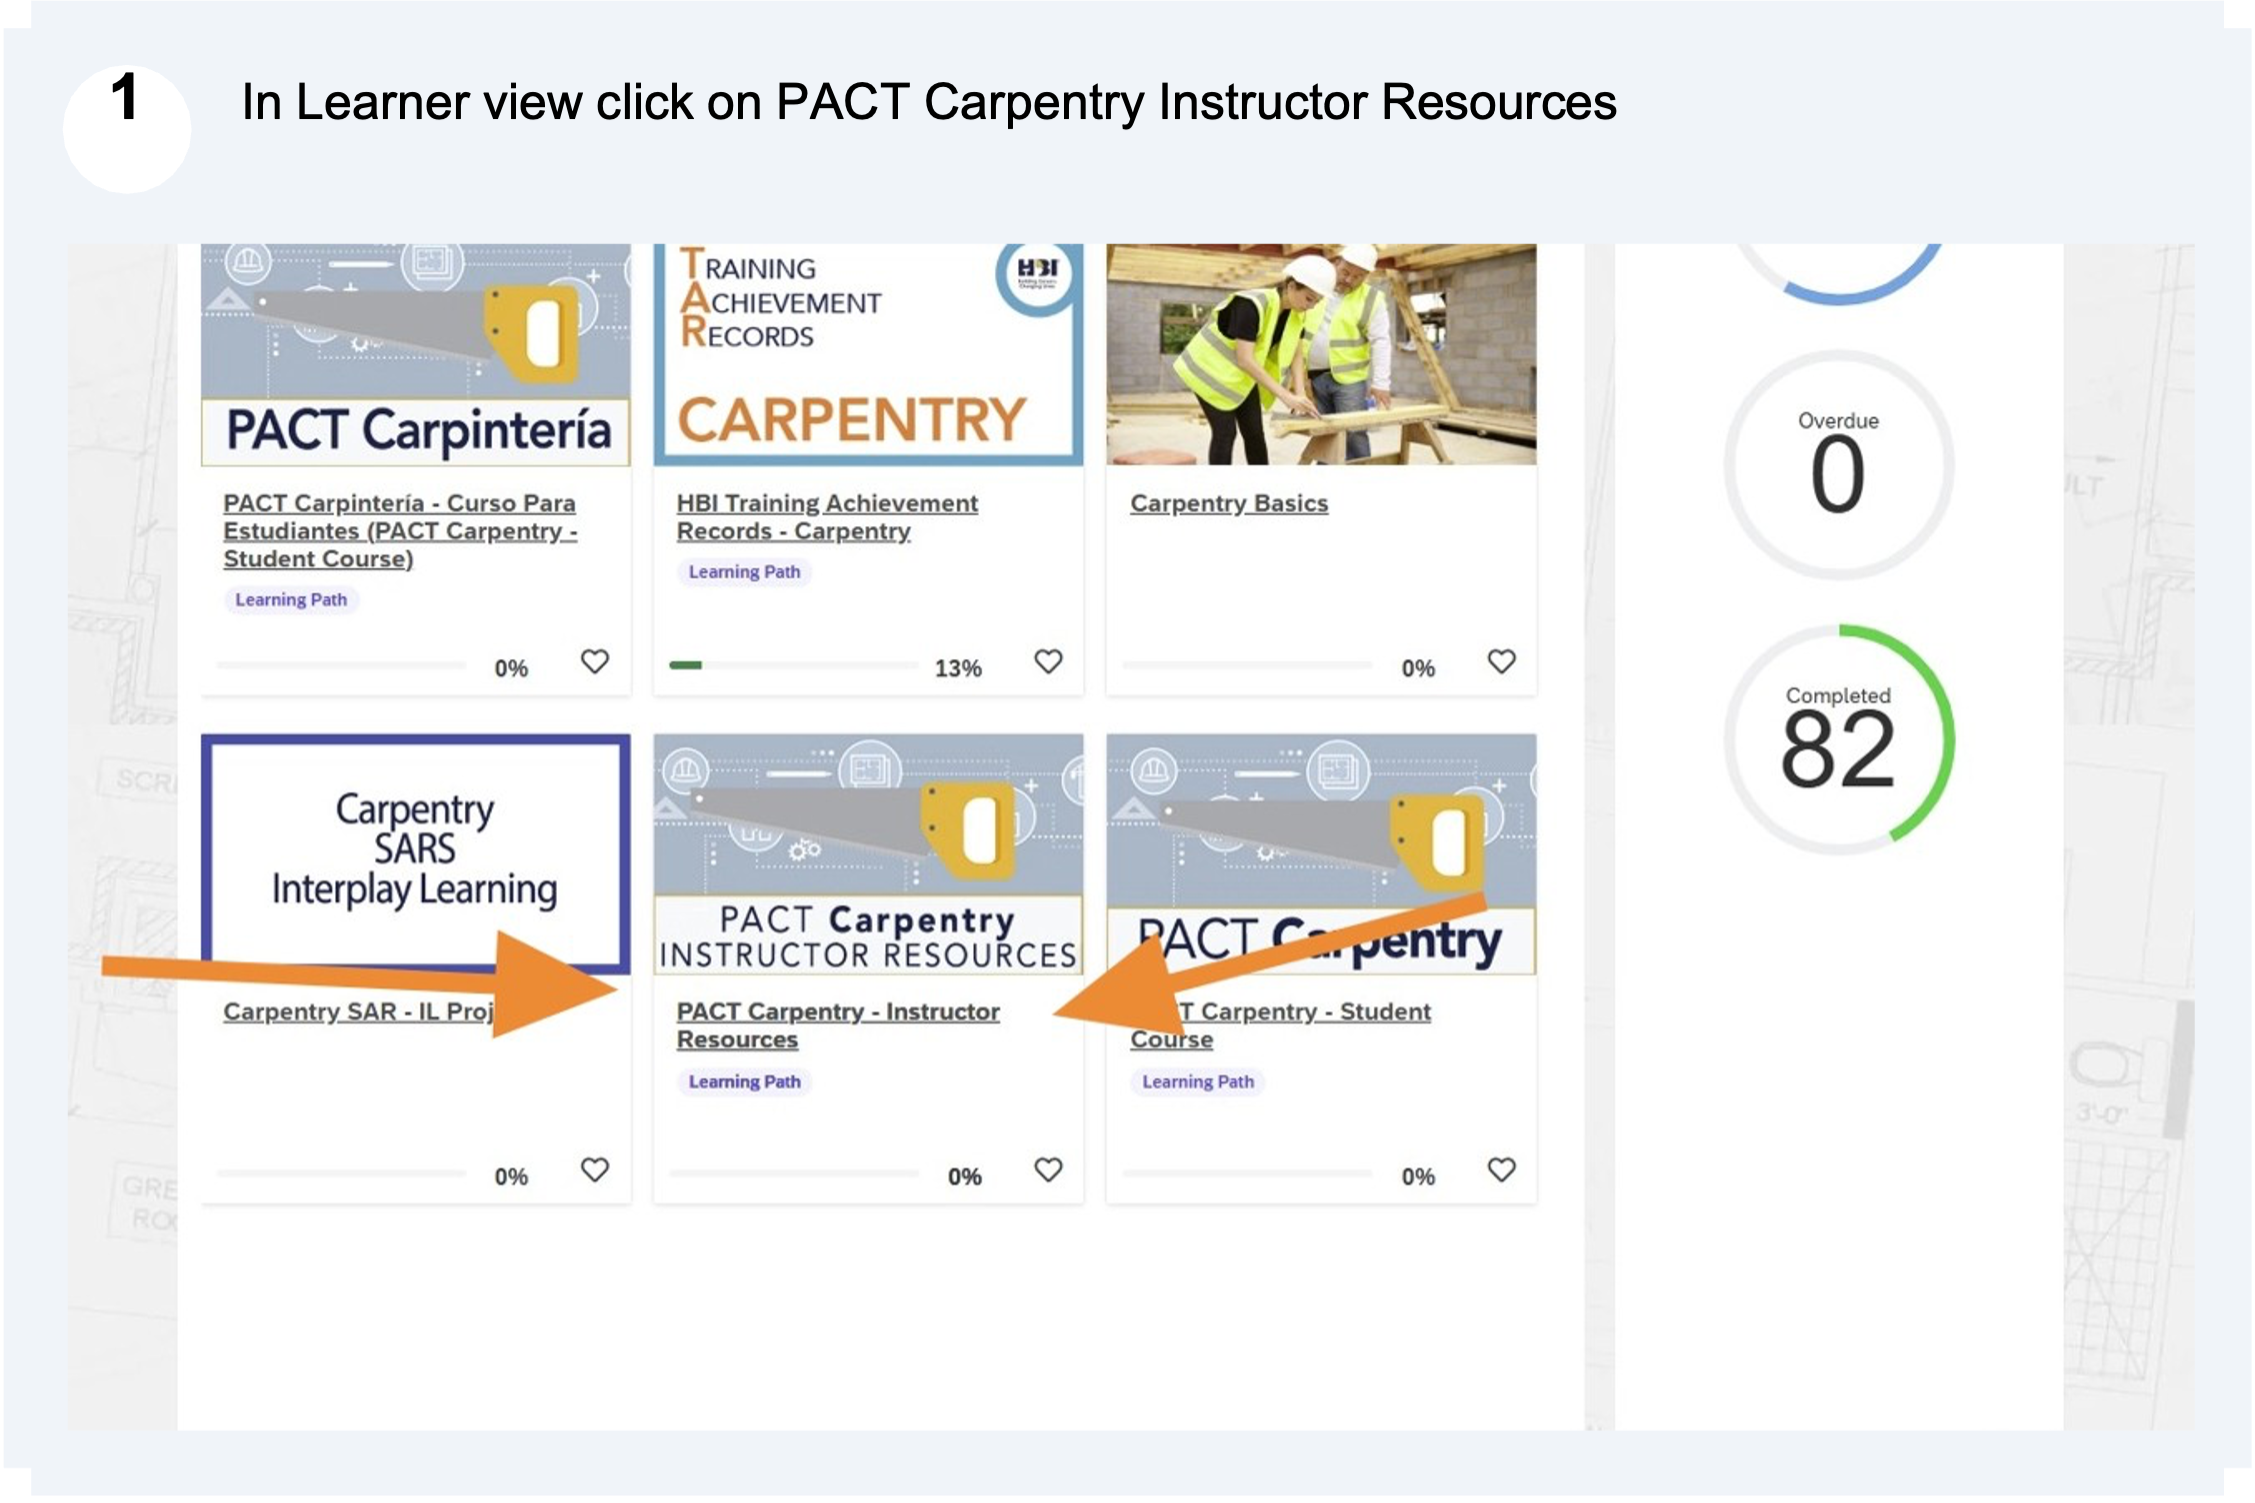Click Training Achievement Records Carpentry thumbnail
Image resolution: width=2255 pixels, height=1503 pixels.
click(x=867, y=355)
